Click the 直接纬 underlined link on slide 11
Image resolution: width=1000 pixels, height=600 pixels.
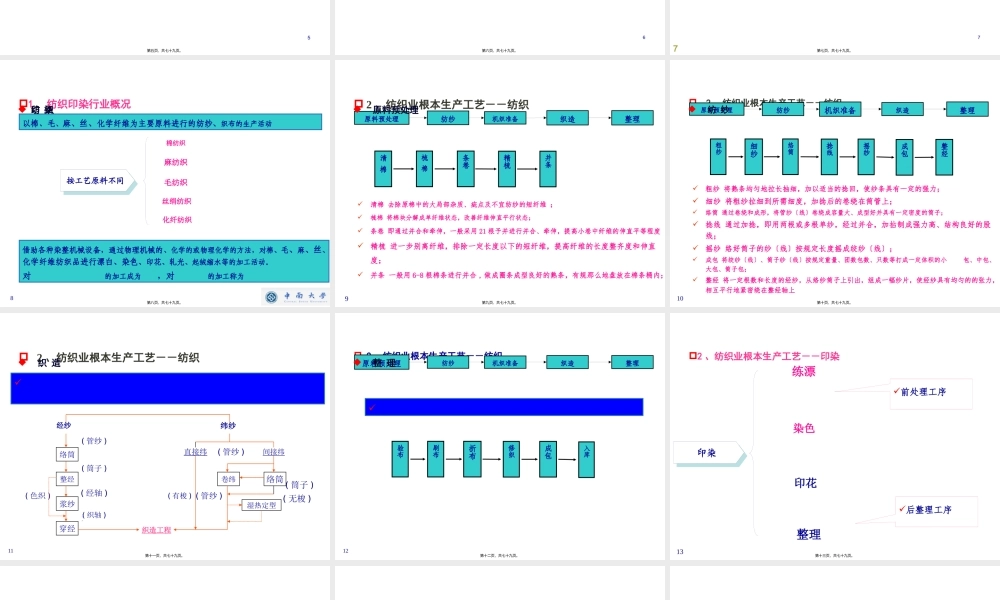(195, 452)
